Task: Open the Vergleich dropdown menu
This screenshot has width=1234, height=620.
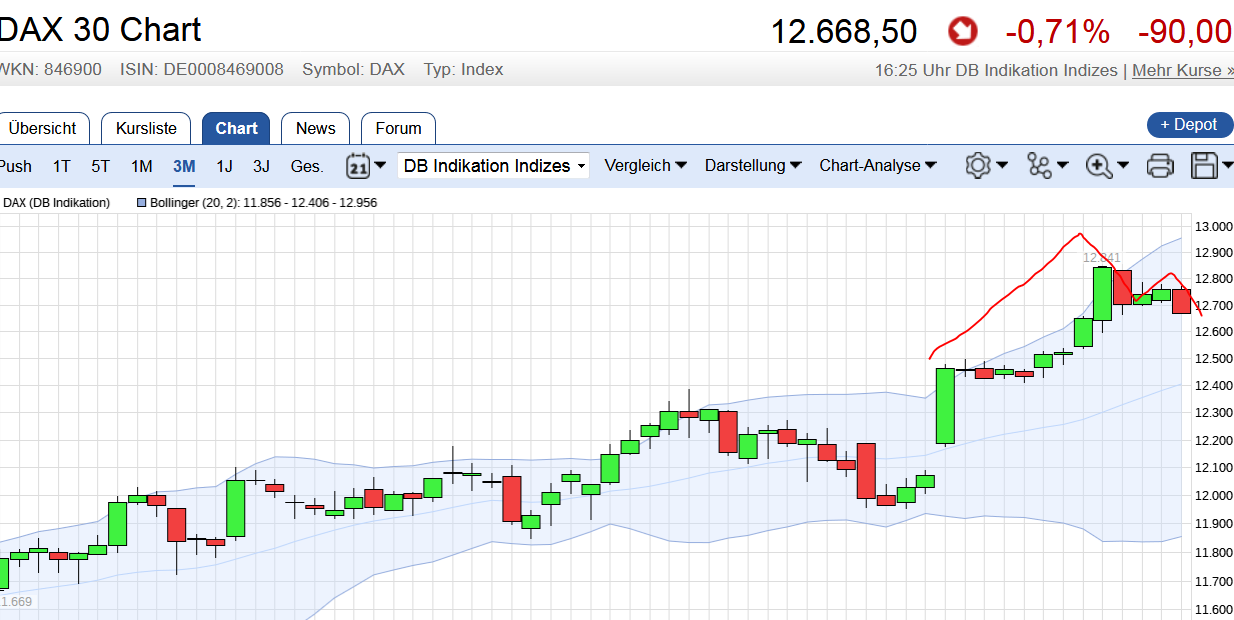Action: pyautogui.click(x=646, y=166)
